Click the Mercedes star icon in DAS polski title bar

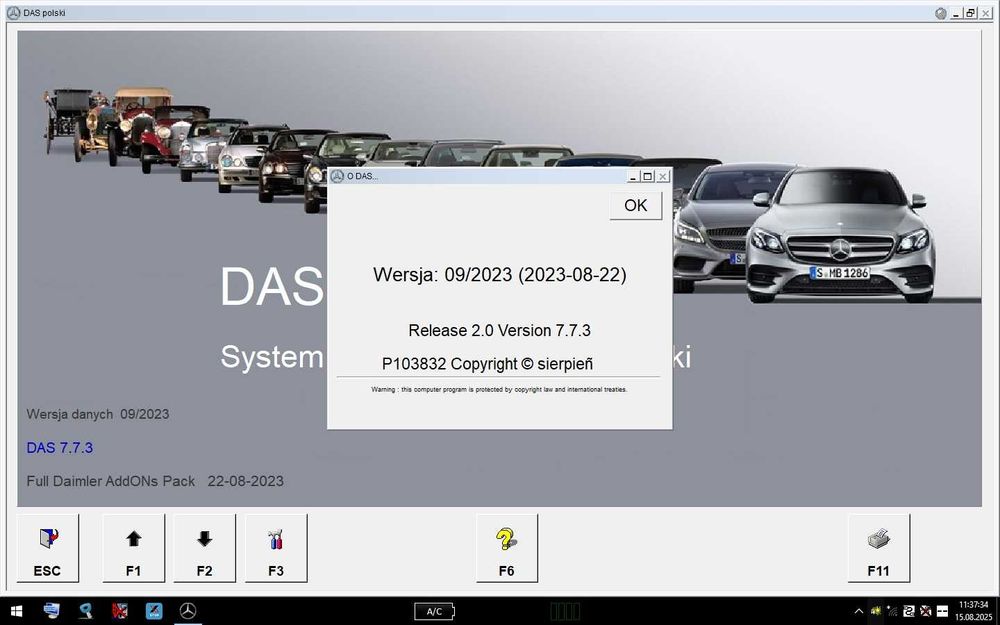point(13,13)
